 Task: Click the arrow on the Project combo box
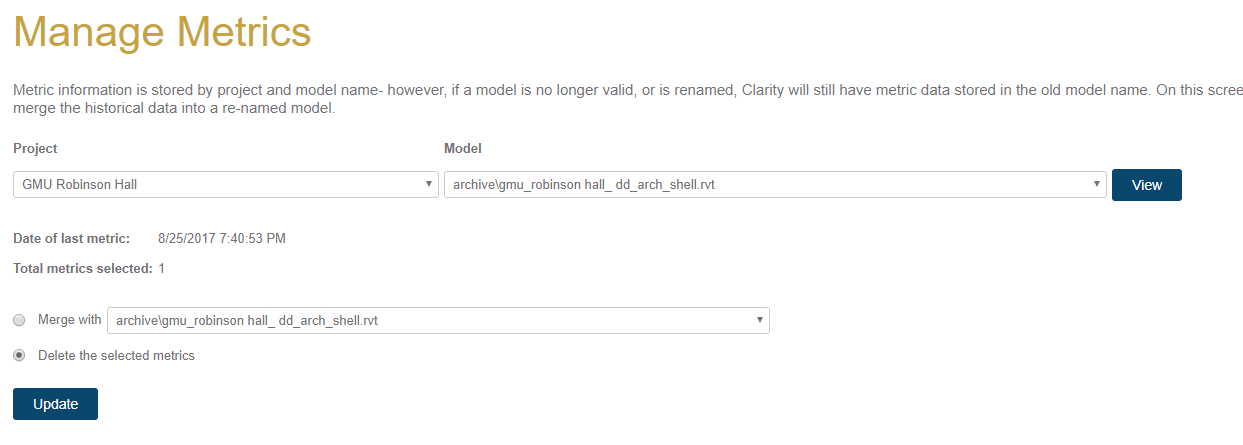tap(429, 185)
